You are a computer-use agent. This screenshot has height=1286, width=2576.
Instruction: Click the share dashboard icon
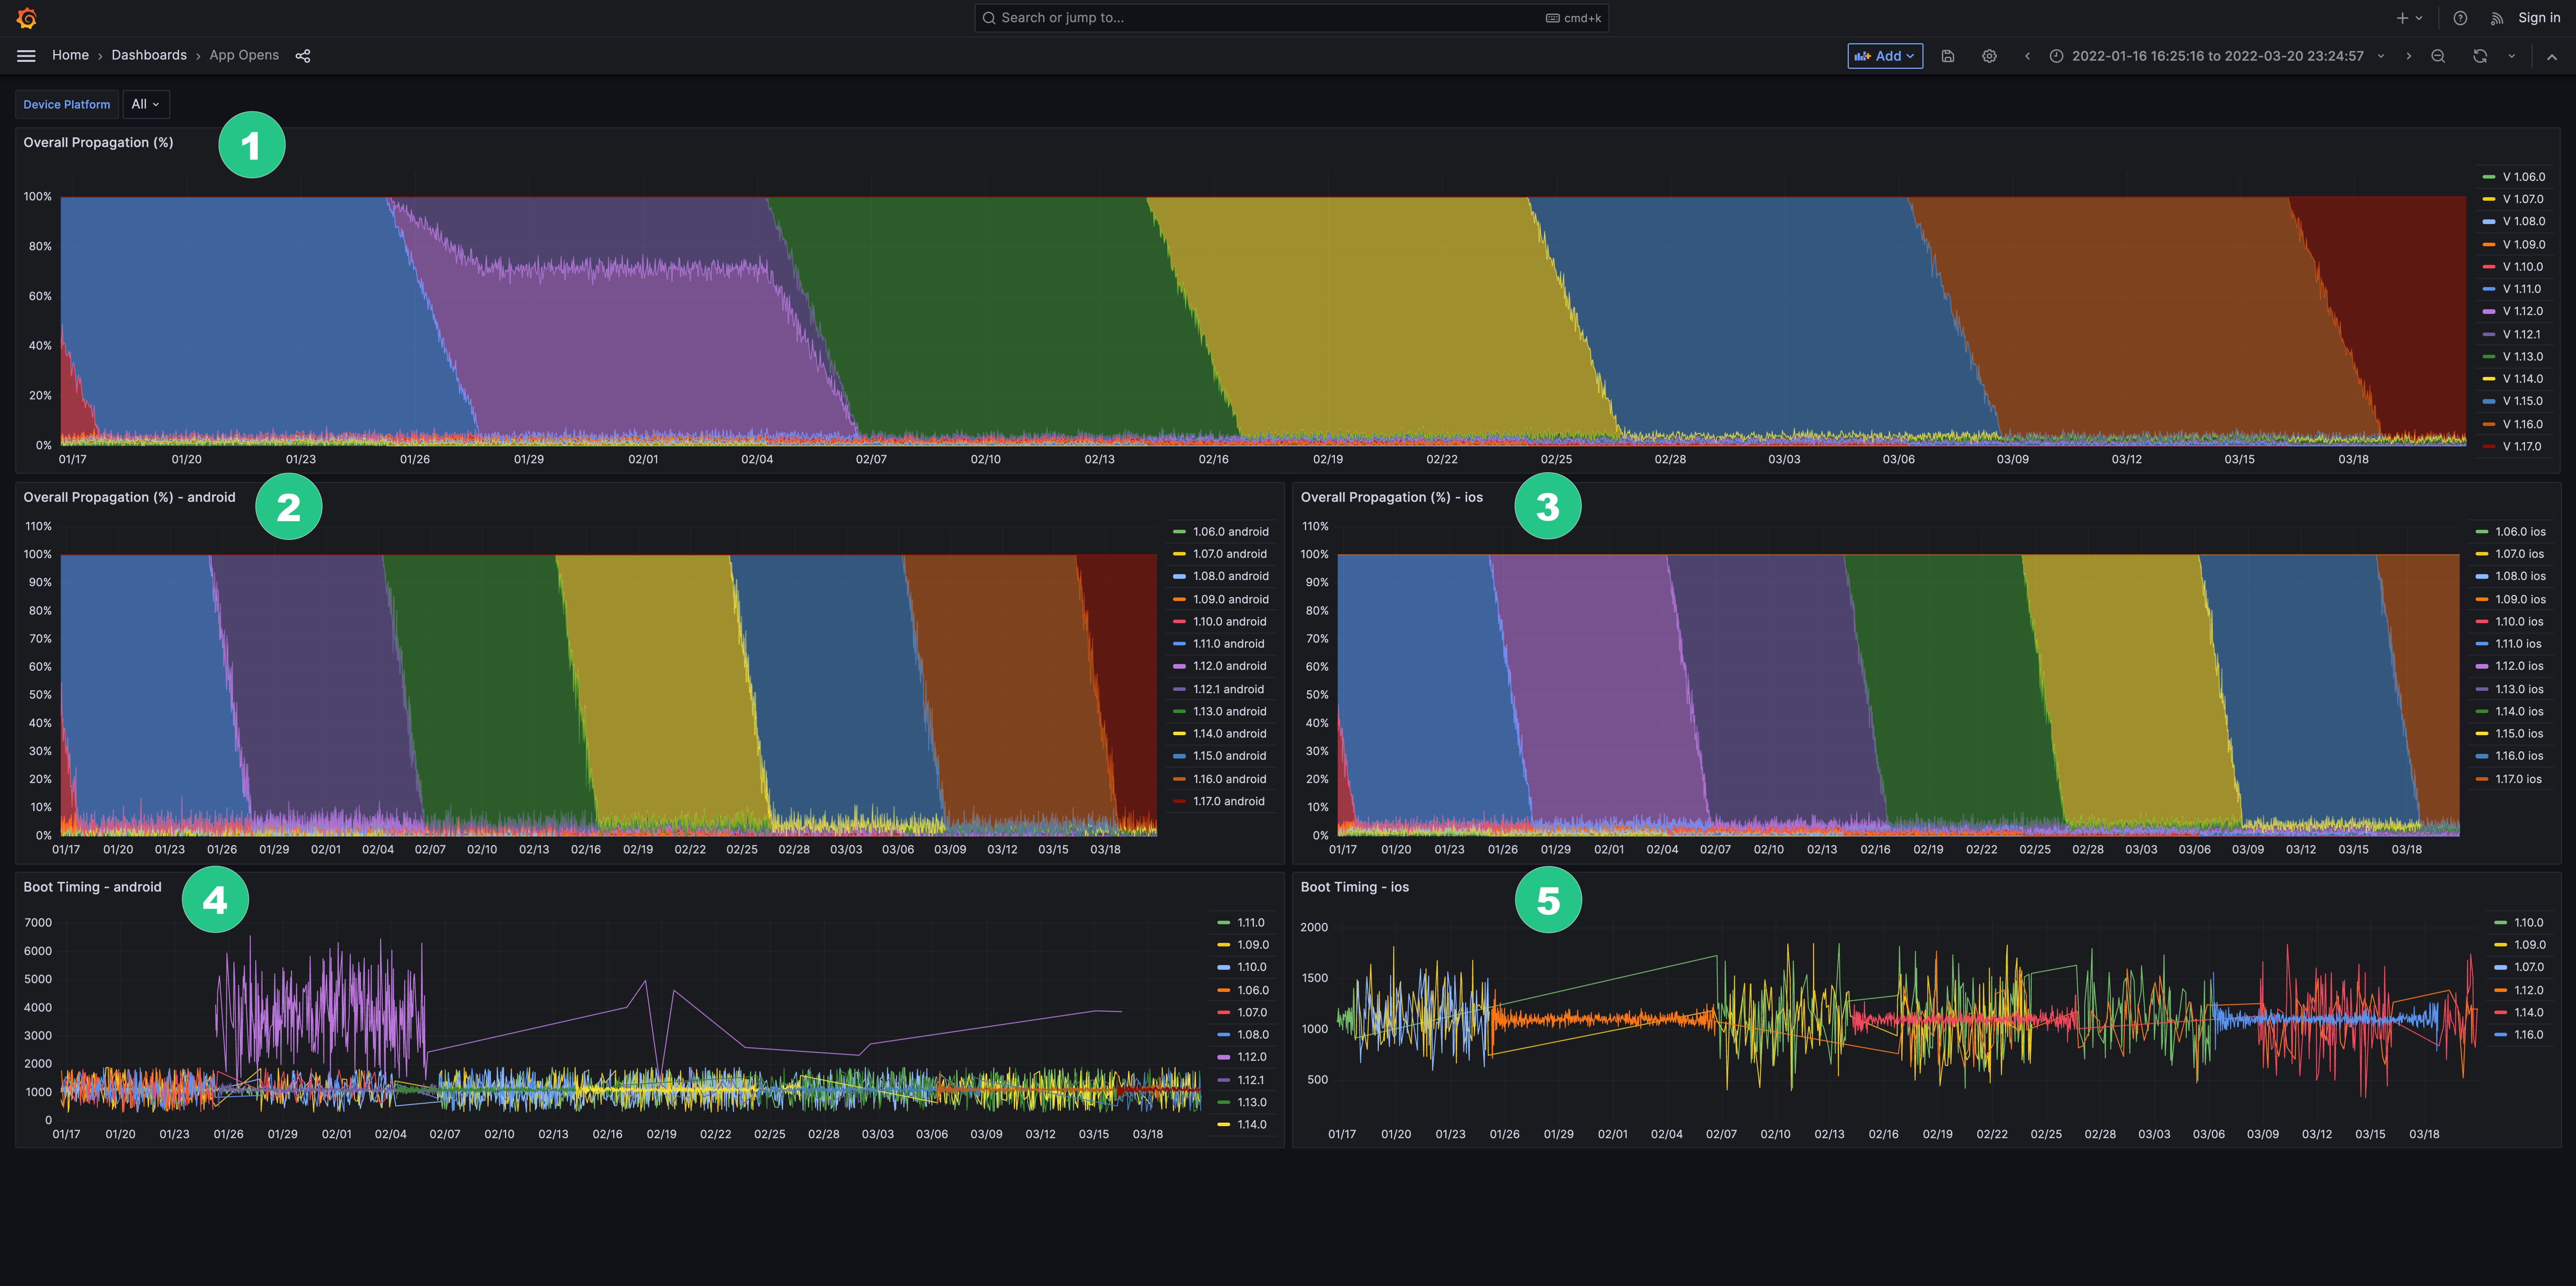(303, 56)
